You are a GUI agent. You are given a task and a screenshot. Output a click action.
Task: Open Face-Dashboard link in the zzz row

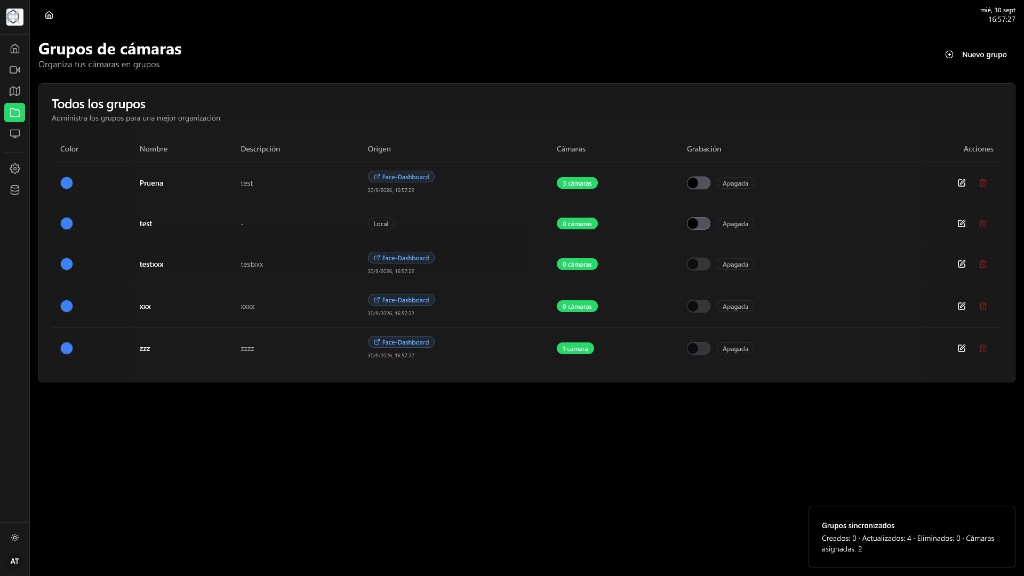(401, 342)
